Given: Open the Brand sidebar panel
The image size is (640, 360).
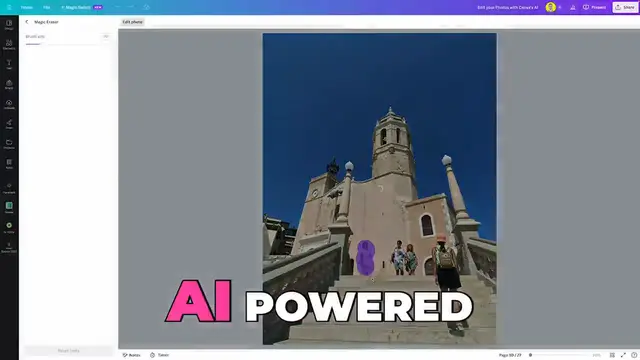Looking at the screenshot, I should [9, 84].
